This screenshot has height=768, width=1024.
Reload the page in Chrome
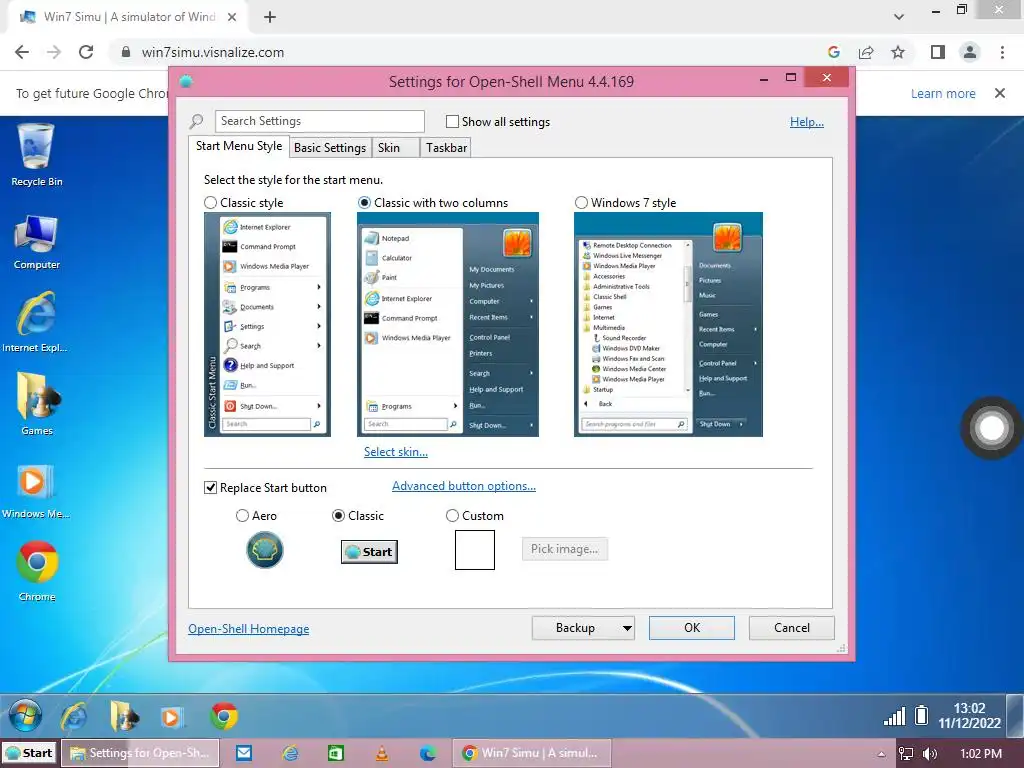click(86, 52)
